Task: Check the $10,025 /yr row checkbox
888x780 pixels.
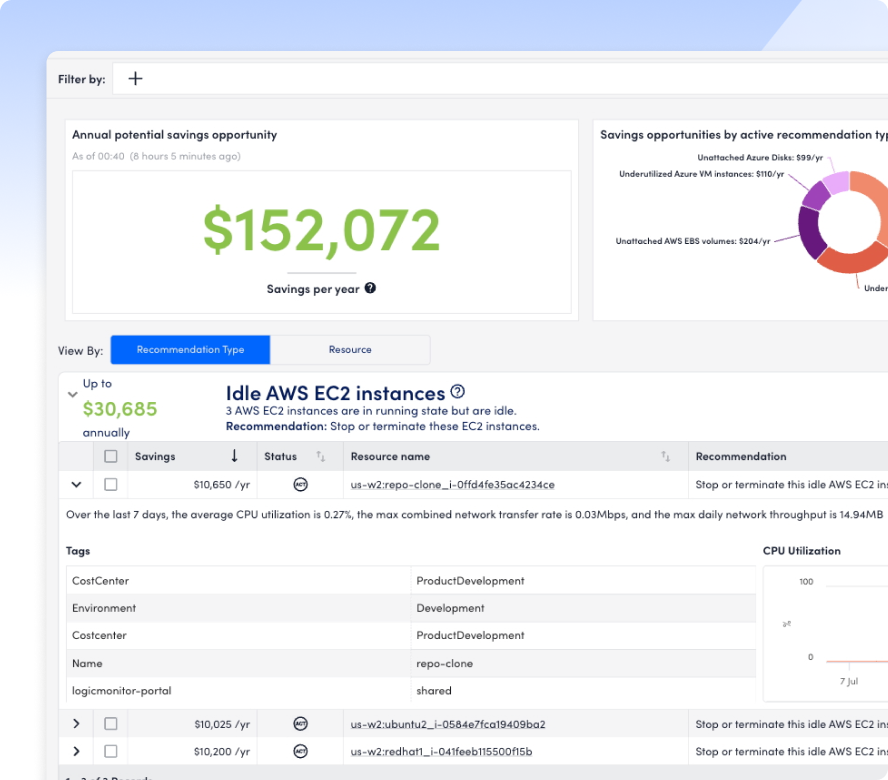Action: click(111, 723)
